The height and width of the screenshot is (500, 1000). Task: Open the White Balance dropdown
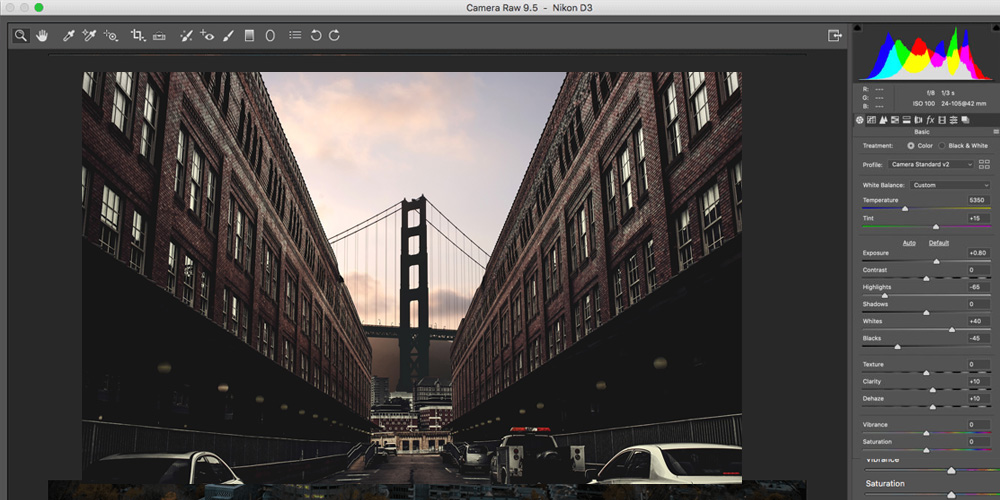click(x=950, y=185)
